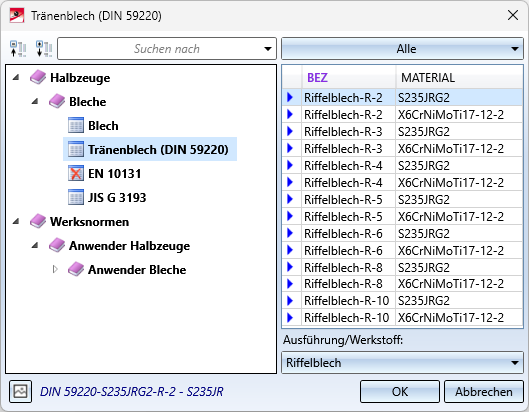The image size is (529, 412).
Task: Click the JIS G 3193 table icon
Action: (76, 197)
